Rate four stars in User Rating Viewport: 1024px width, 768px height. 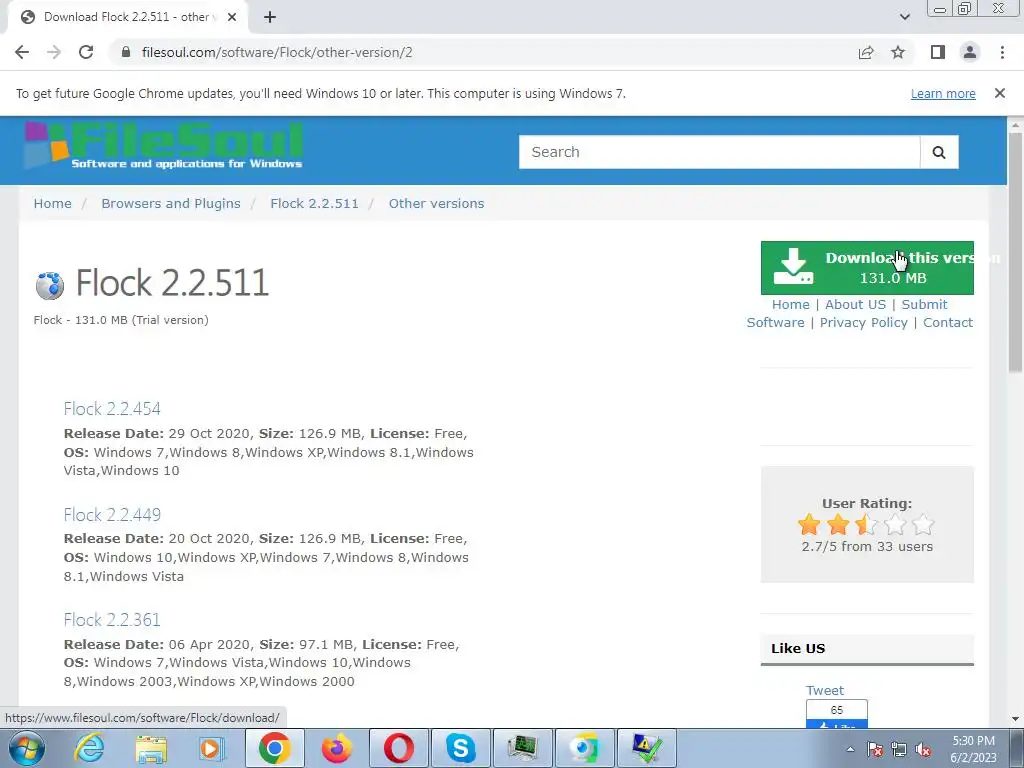tap(895, 524)
